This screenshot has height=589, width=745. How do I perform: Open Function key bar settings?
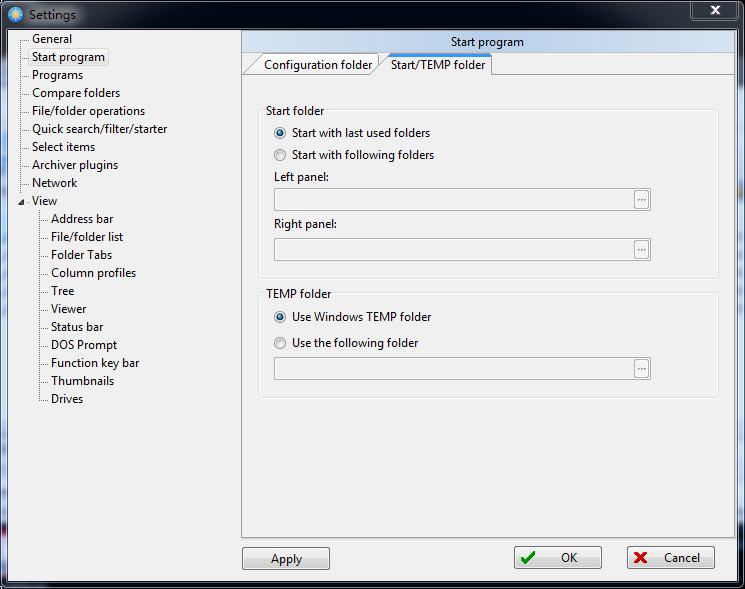point(95,363)
